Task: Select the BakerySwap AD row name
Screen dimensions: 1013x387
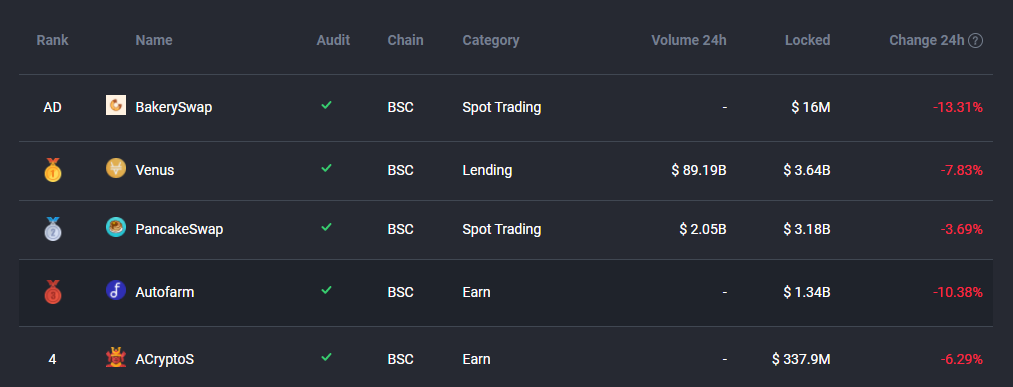Action: tap(174, 107)
